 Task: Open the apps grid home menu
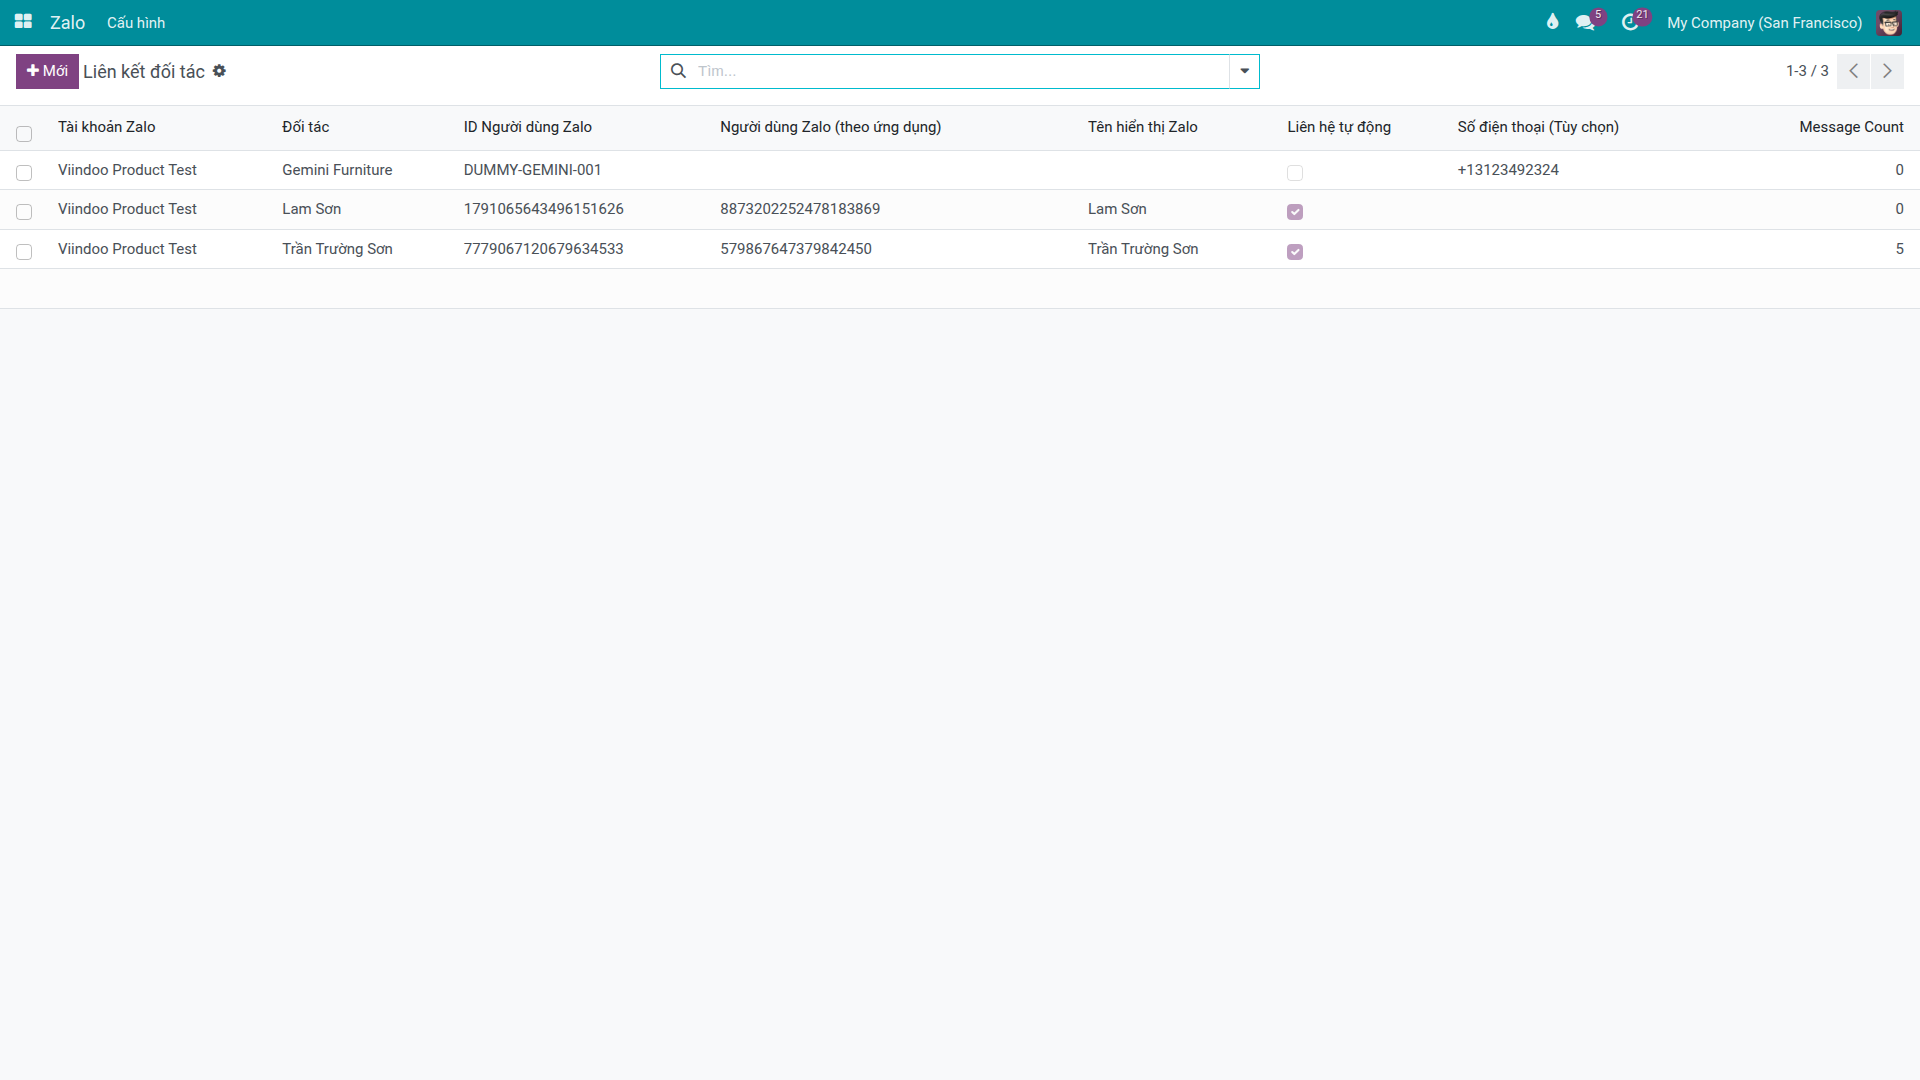coord(23,22)
